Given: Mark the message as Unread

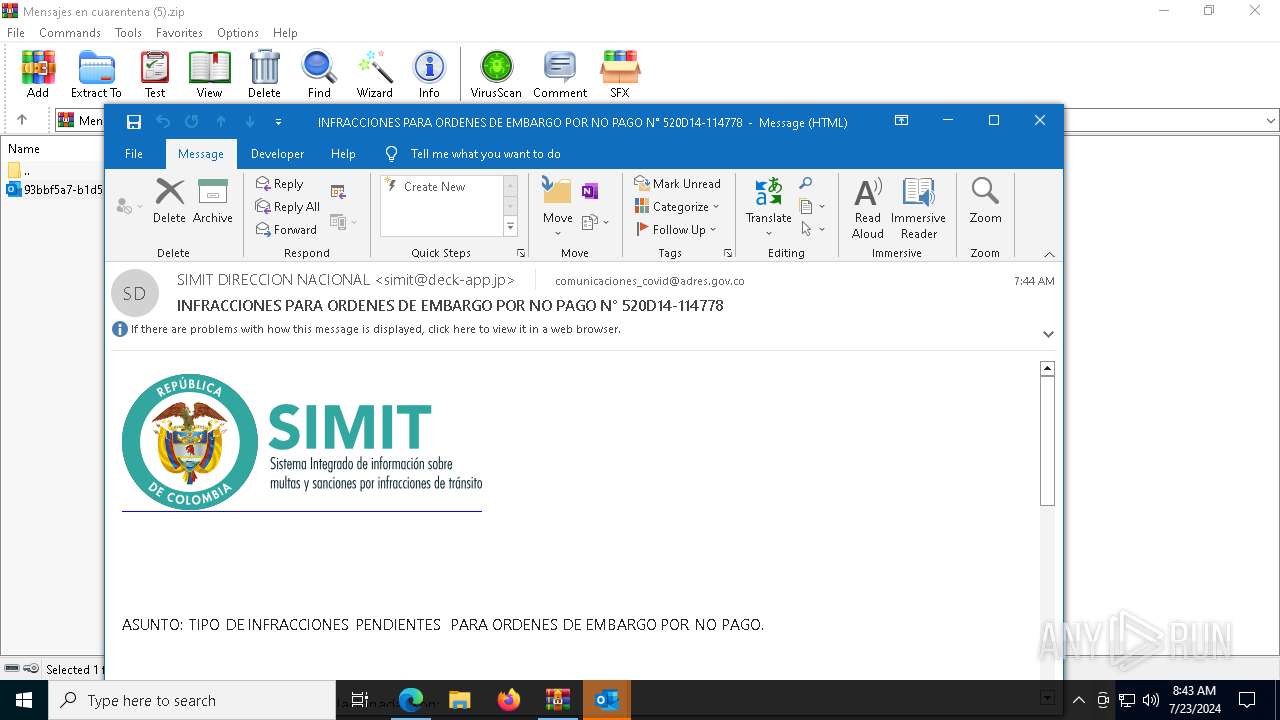Looking at the screenshot, I should 677,184.
